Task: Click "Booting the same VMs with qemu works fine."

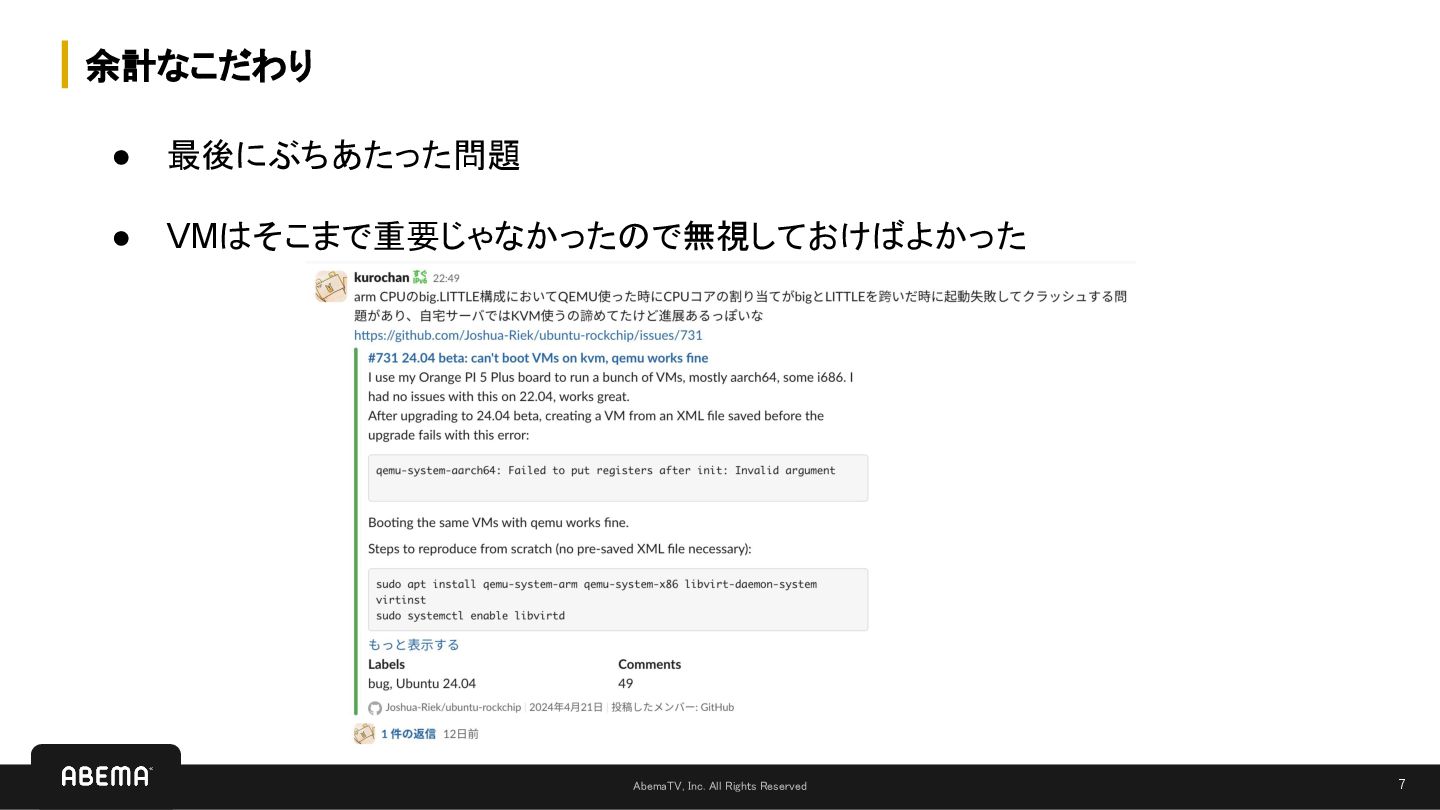Action: tap(498, 522)
